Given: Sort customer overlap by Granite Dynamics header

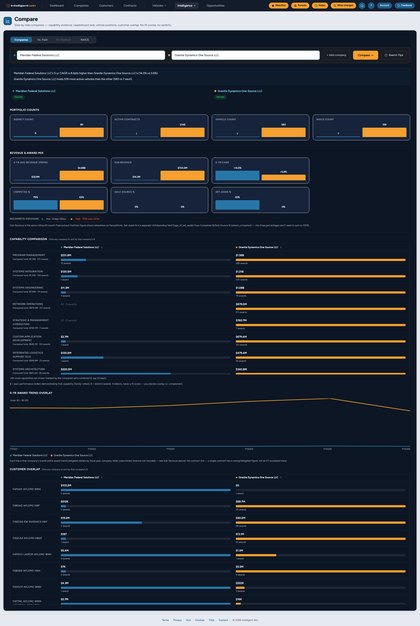Looking at the screenshot, I should 259,477.
